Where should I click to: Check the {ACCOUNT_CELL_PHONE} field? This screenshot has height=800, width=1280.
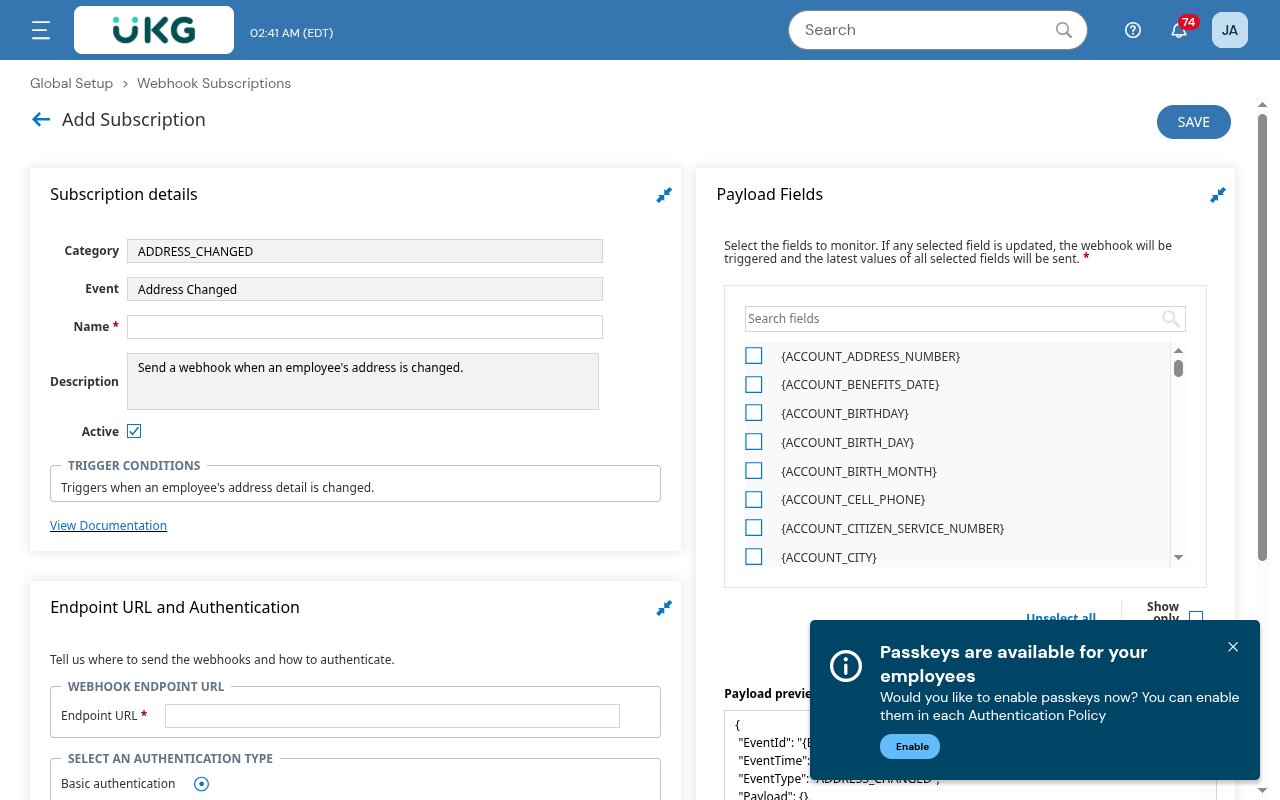click(754, 499)
